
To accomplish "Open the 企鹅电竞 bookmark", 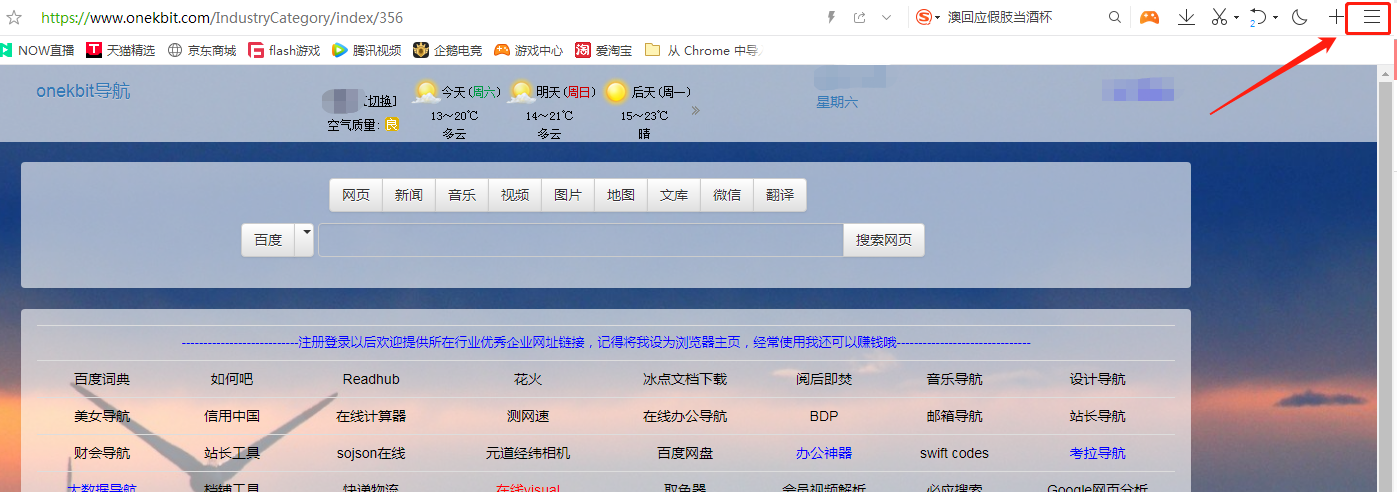I will point(447,50).
